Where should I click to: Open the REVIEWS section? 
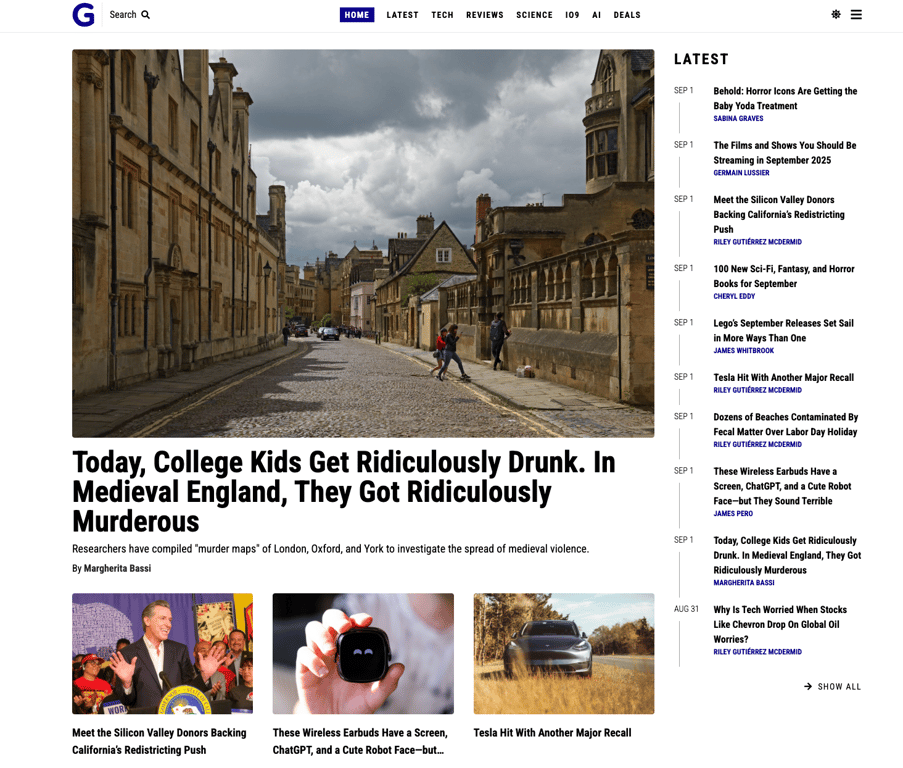coord(484,15)
